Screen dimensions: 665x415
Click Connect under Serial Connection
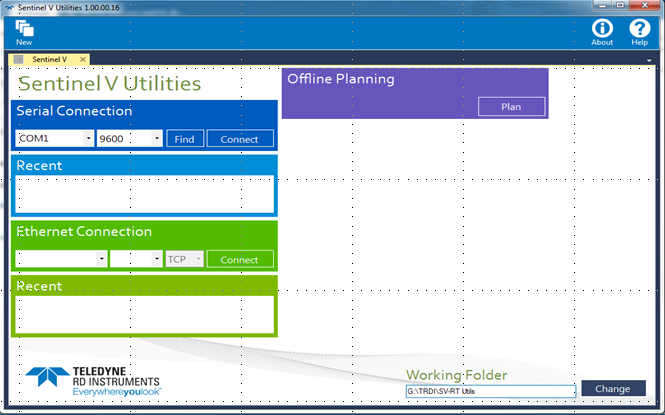[x=240, y=139]
